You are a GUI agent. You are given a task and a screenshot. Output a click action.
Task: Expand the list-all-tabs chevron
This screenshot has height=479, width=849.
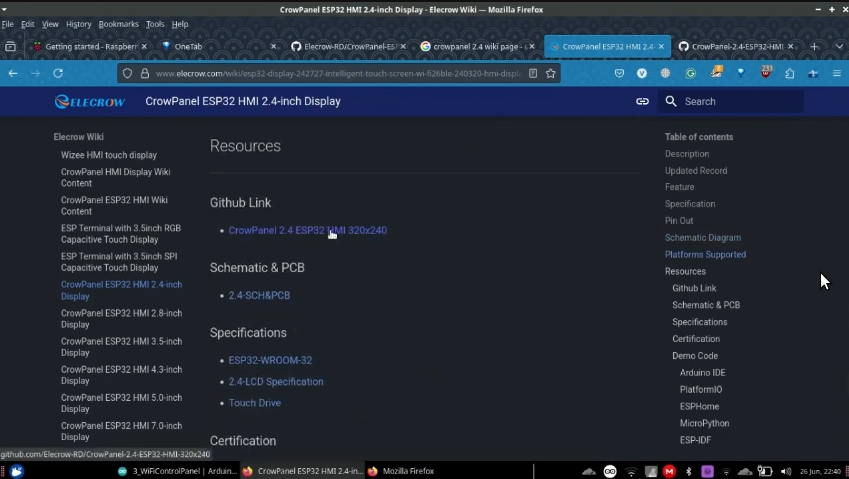click(x=839, y=47)
